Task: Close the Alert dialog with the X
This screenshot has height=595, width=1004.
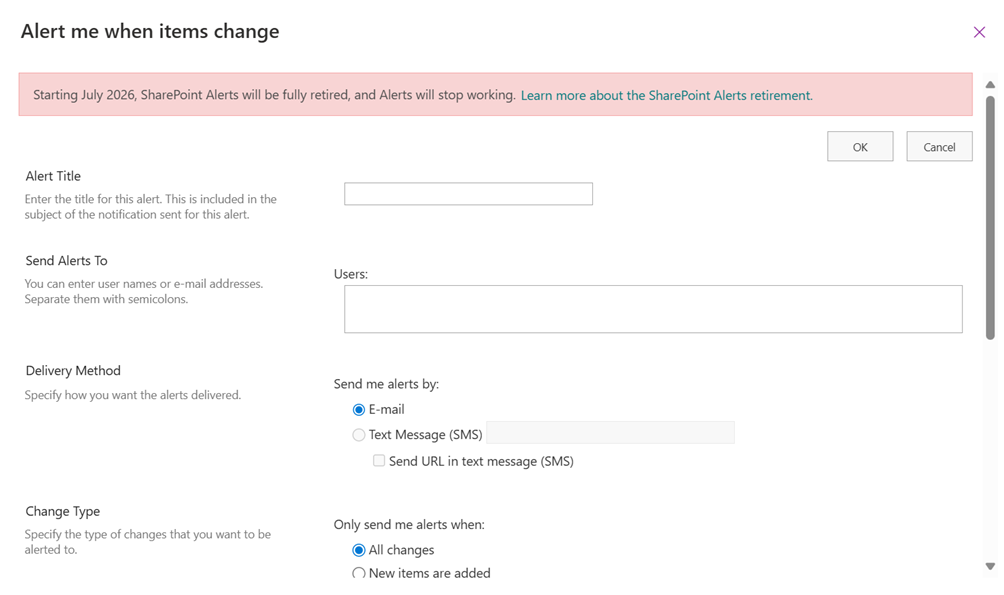Action: (978, 31)
